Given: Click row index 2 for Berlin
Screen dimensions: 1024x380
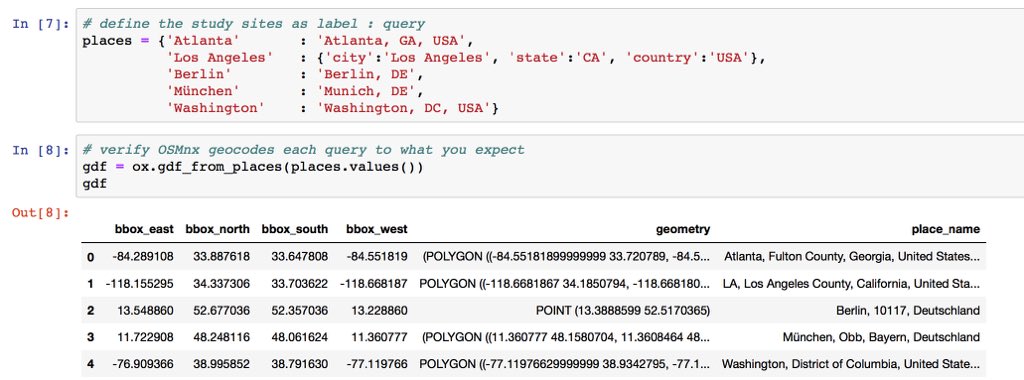Looking at the screenshot, I should coord(91,311).
